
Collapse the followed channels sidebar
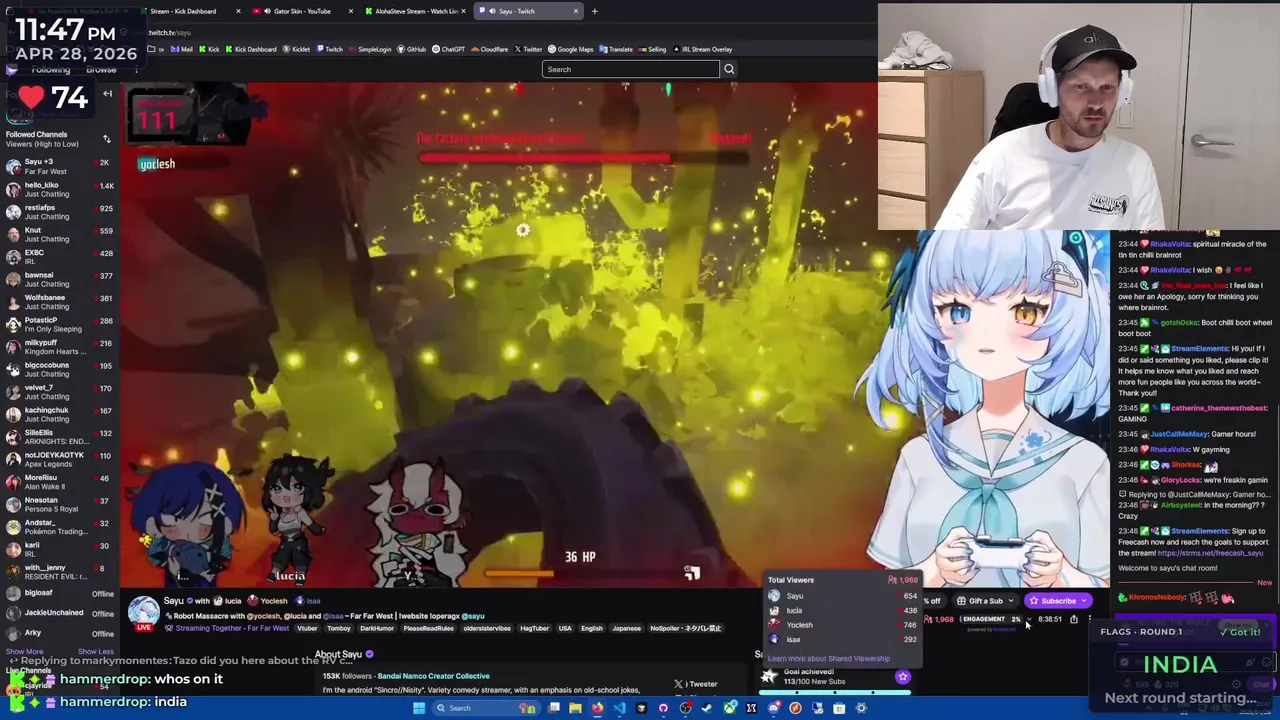pyautogui.click(x=107, y=94)
